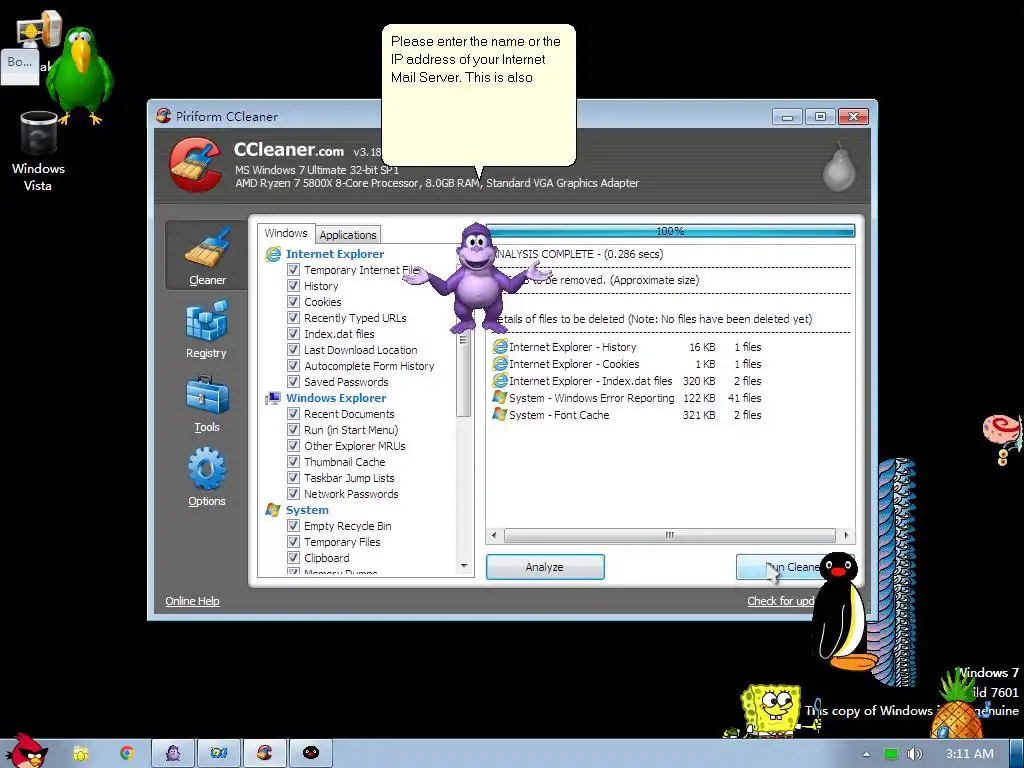Open the Windows Vista recycle bin icon
Viewport: 1024px width, 768px height.
tap(38, 152)
